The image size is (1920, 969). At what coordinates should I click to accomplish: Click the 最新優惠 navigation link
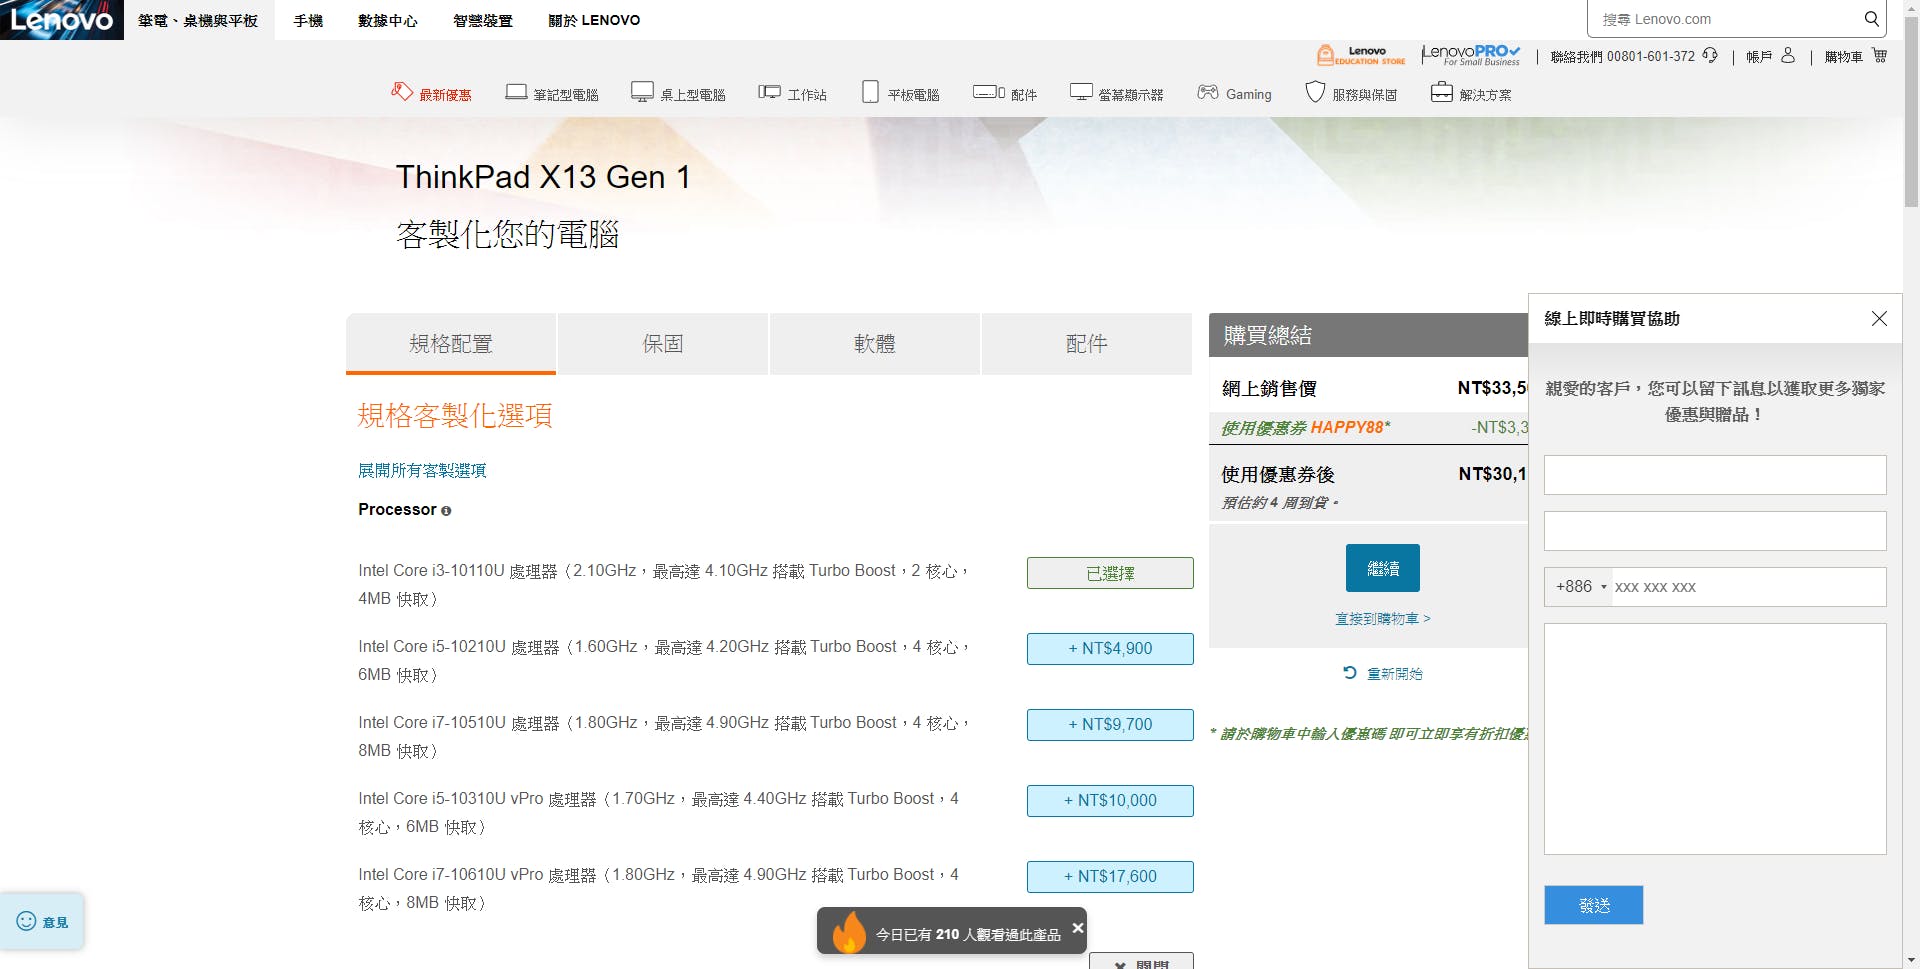coord(445,95)
